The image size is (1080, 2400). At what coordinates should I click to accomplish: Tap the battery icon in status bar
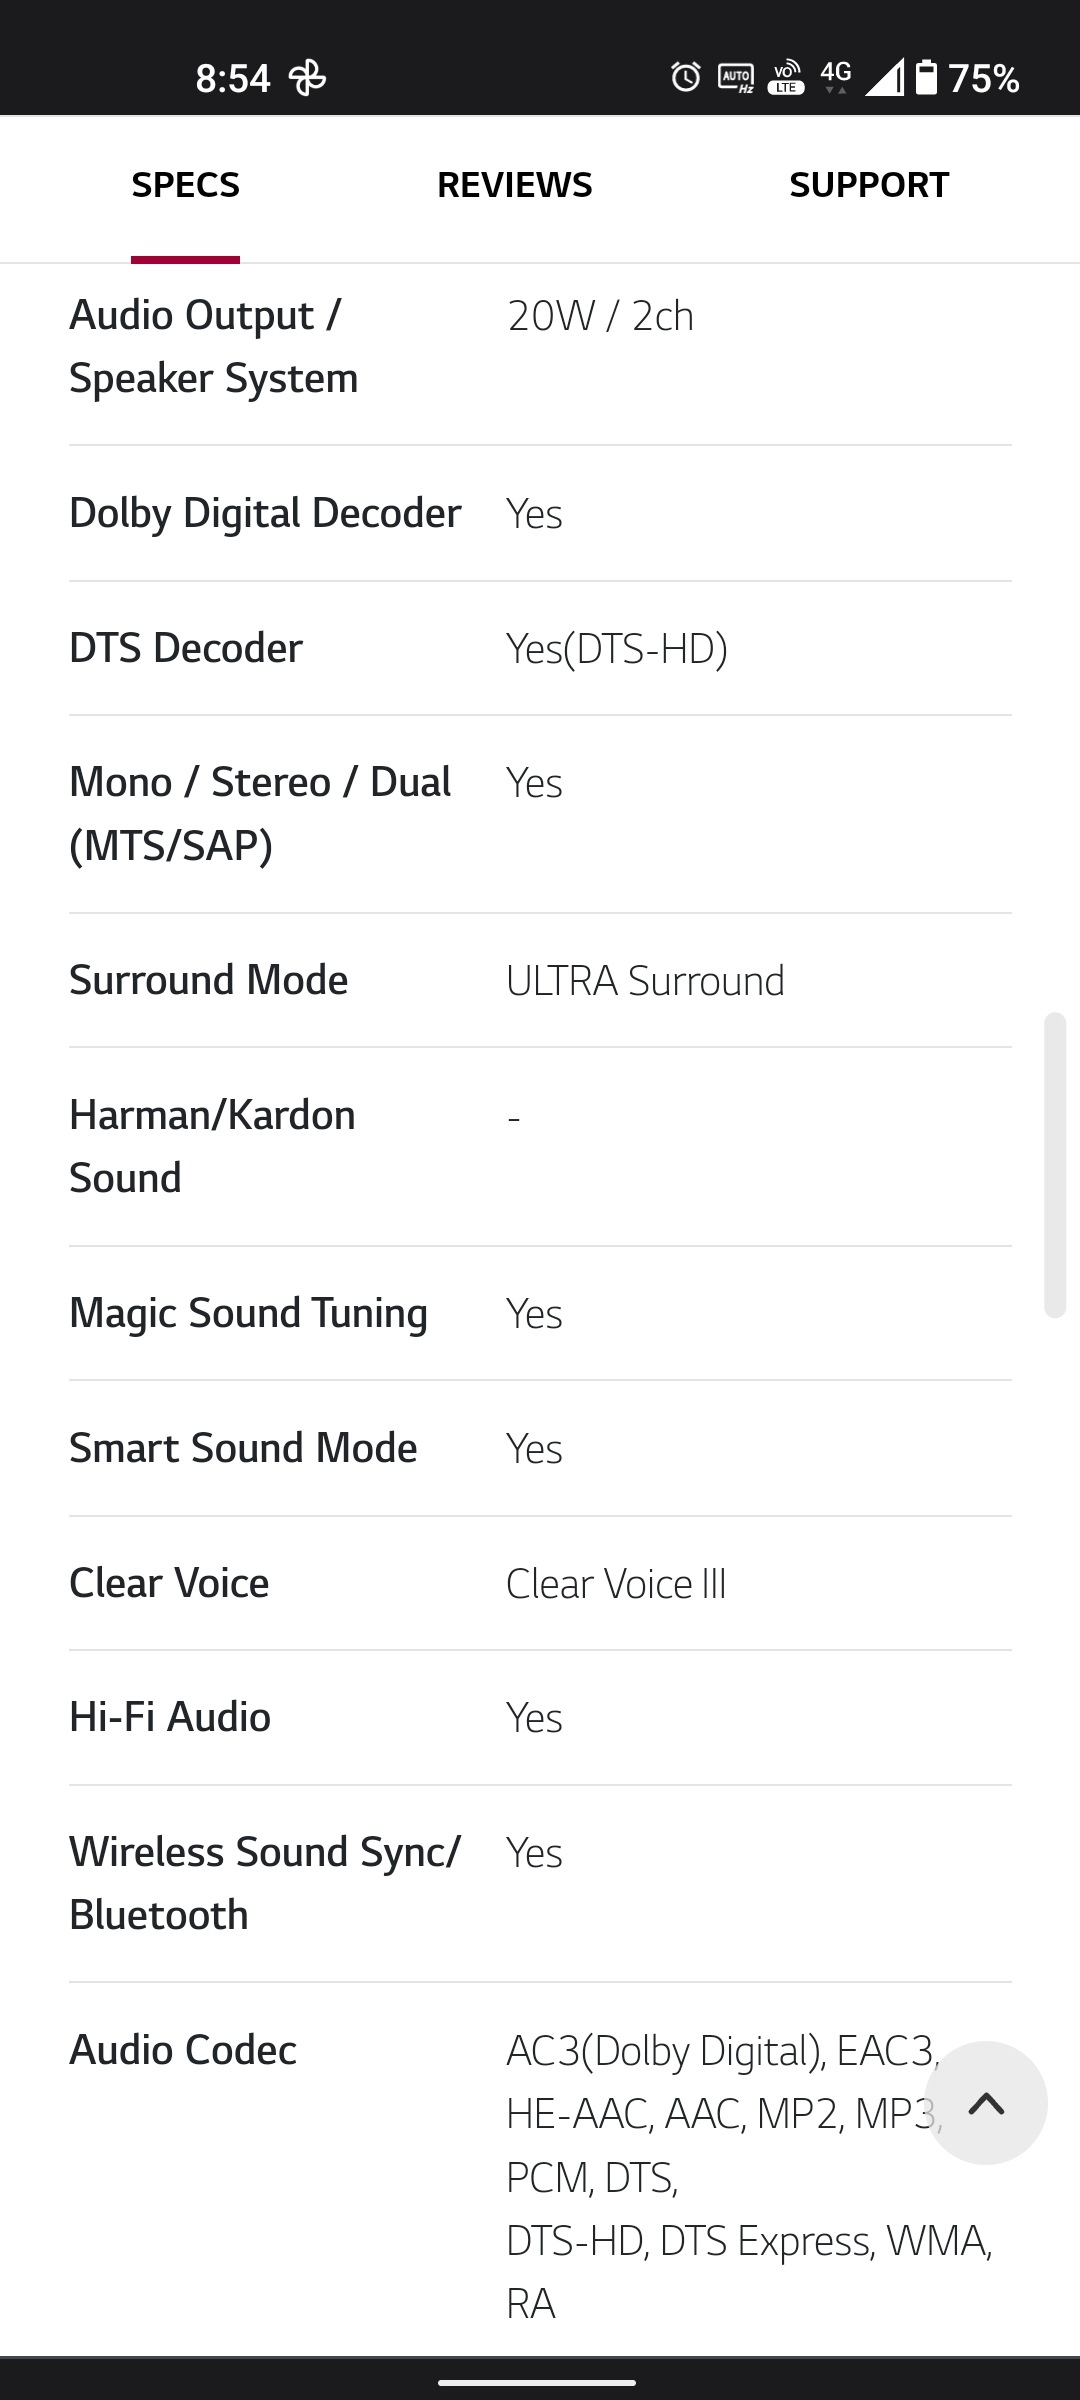[927, 77]
